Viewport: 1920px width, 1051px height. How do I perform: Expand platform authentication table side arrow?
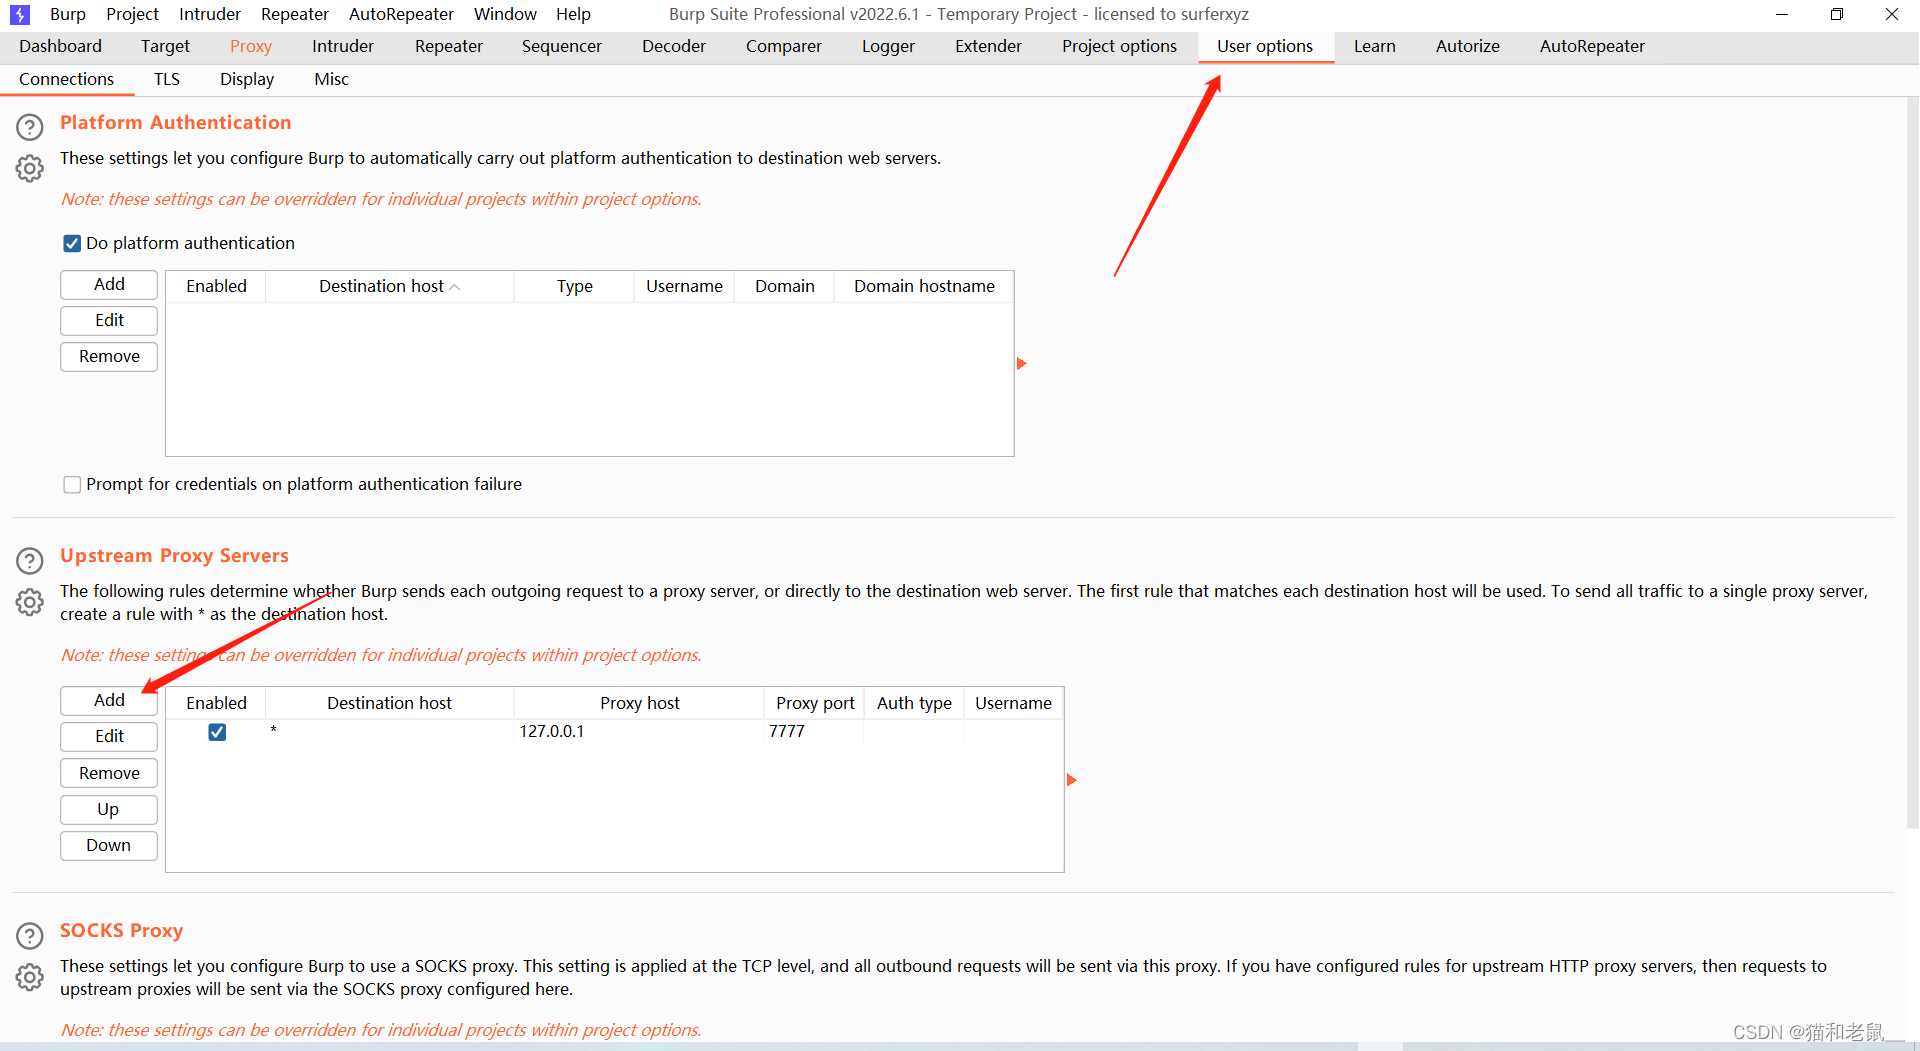tap(1022, 363)
